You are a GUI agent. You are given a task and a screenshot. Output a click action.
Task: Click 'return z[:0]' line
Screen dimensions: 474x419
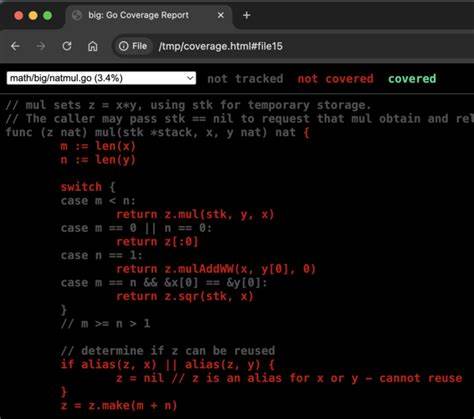157,242
